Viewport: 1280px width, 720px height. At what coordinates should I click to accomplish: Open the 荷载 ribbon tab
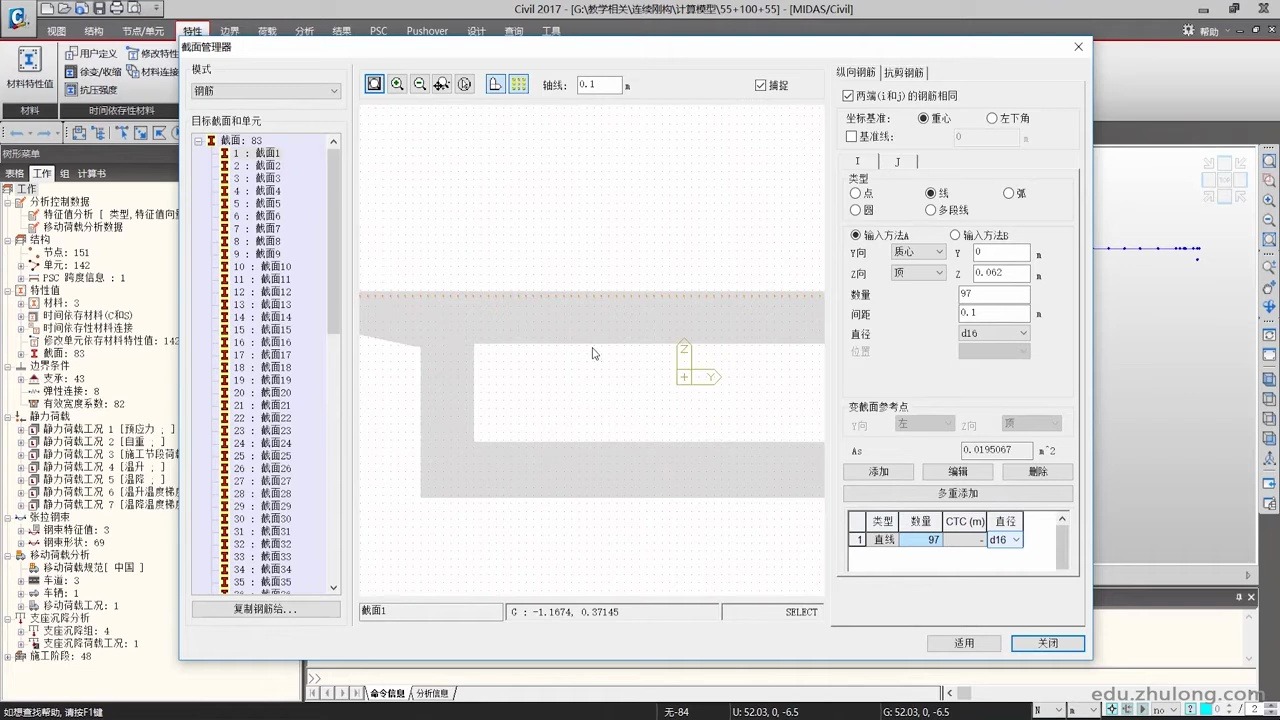click(267, 31)
